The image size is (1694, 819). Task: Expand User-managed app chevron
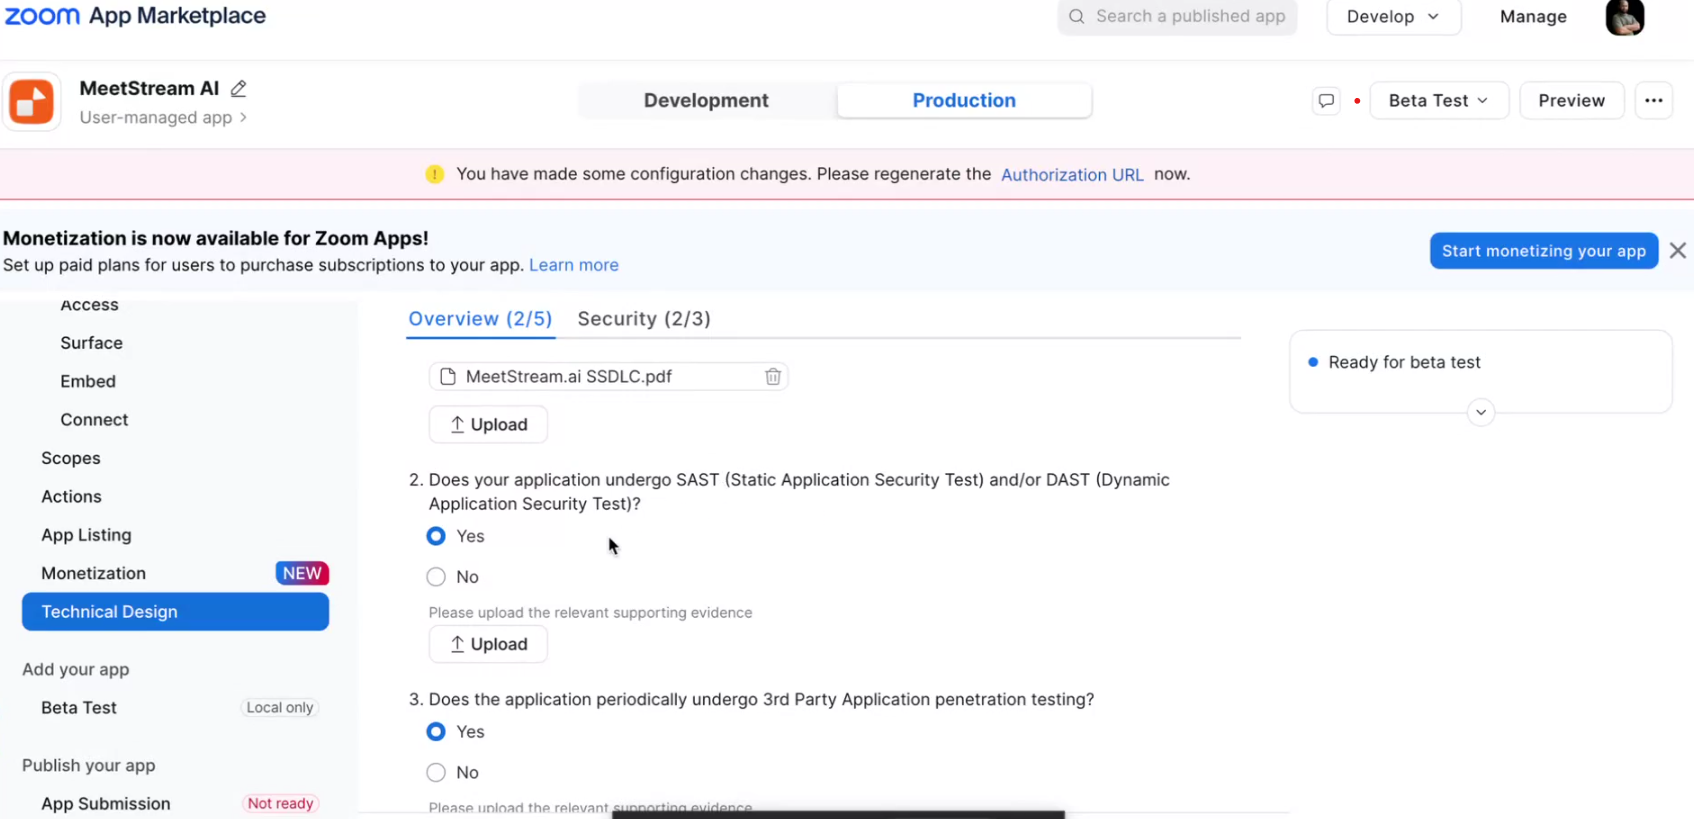[x=243, y=118]
